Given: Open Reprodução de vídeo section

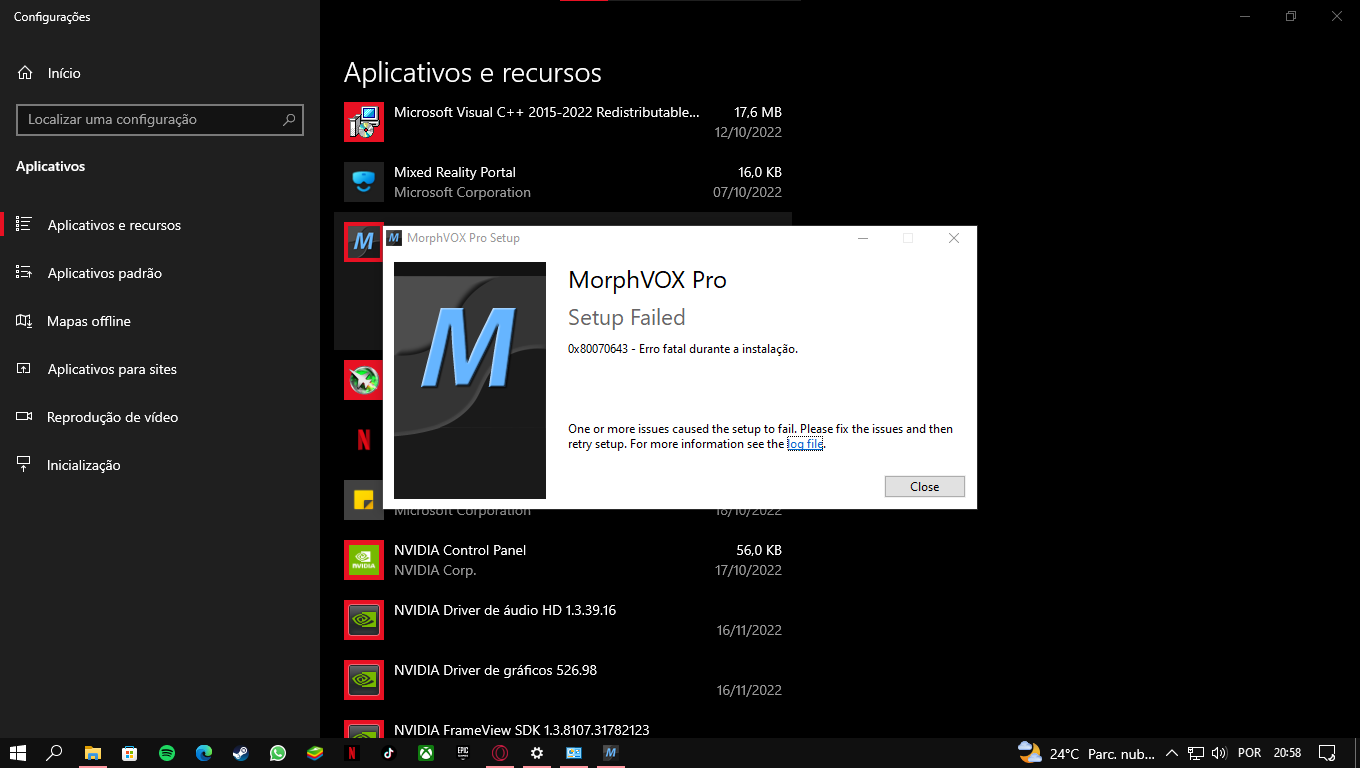Looking at the screenshot, I should click(160, 417).
